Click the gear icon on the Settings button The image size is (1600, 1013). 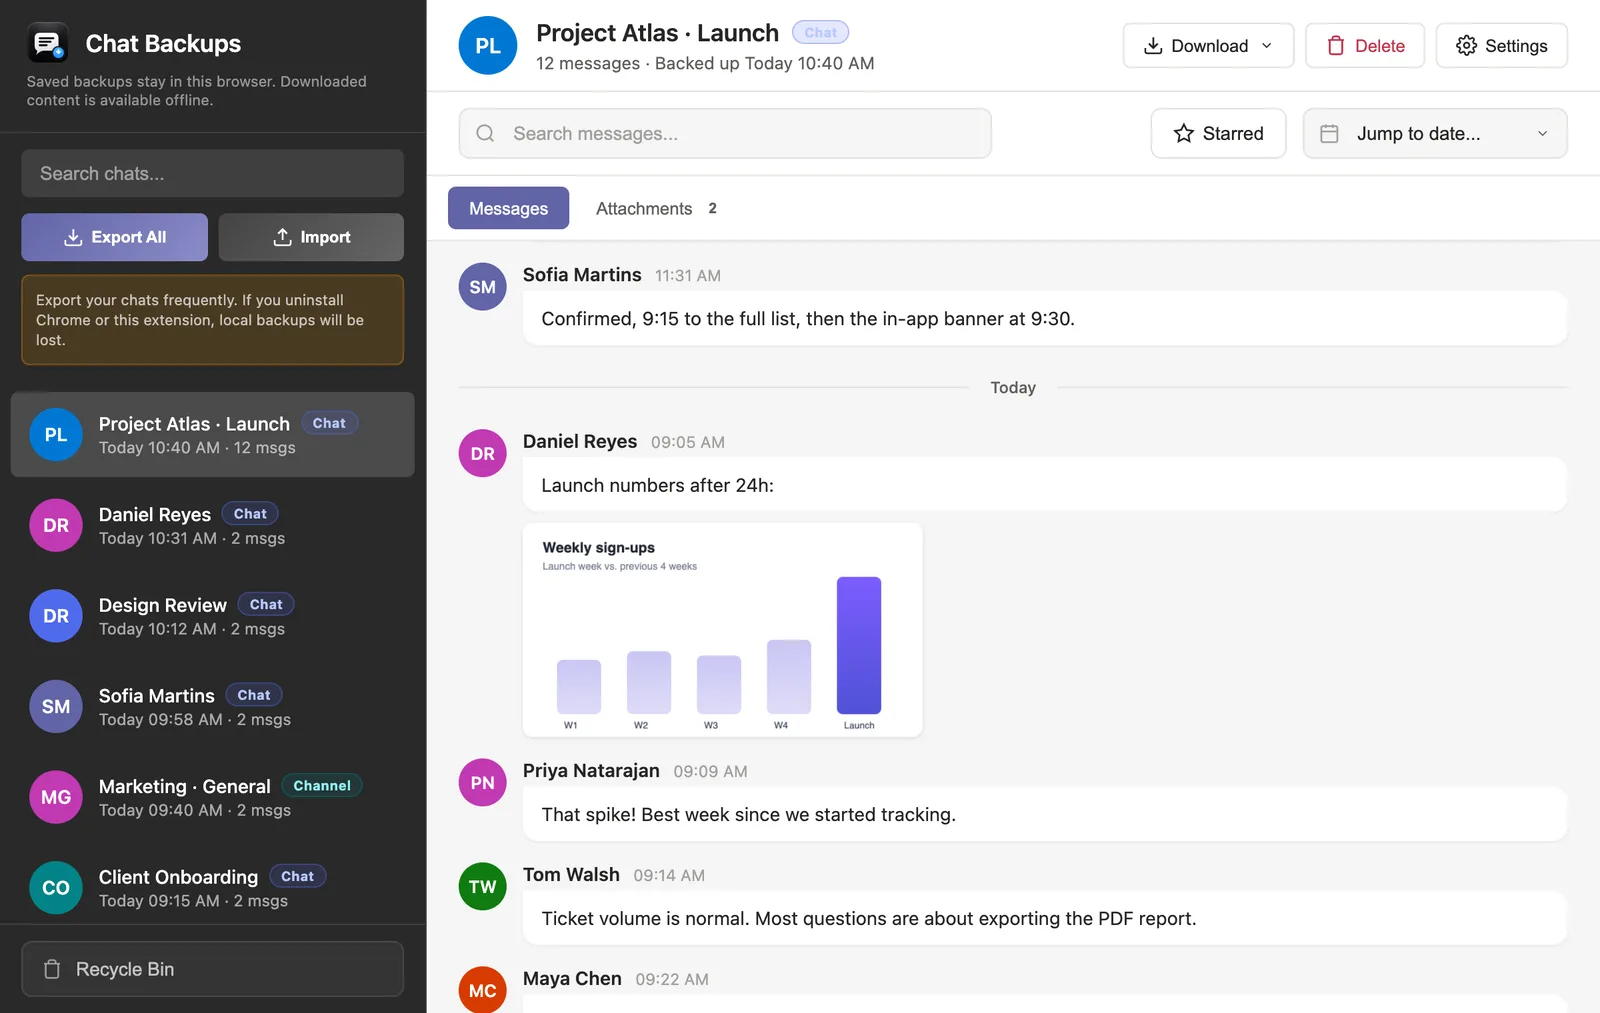[x=1466, y=46]
